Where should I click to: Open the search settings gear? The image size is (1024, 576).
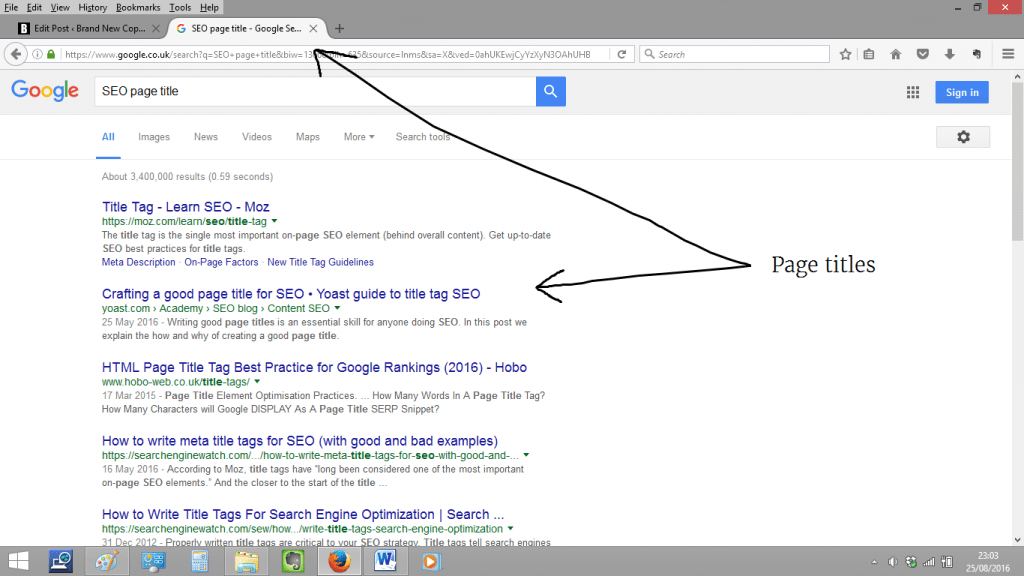(x=963, y=137)
